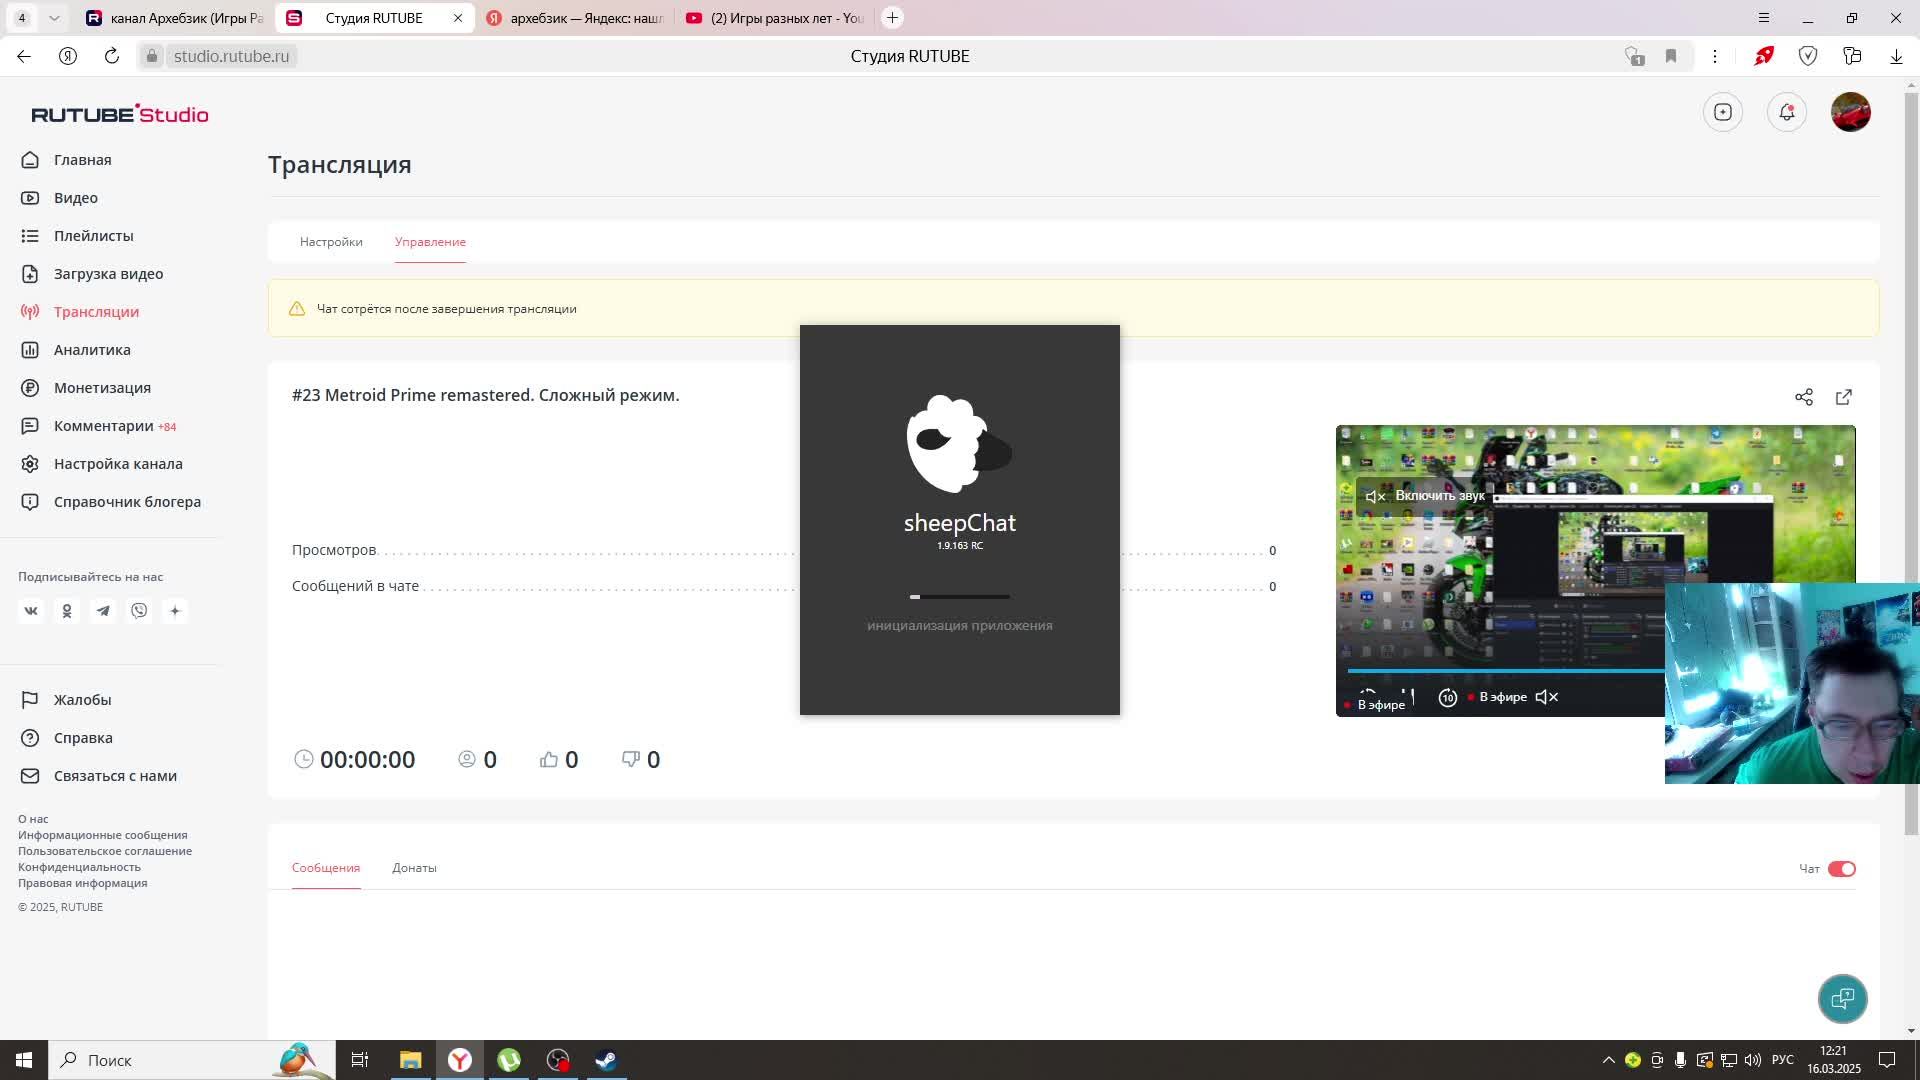Screen dimensions: 1920x1080
Task: Click Включить звук in preview
Action: click(x=1438, y=496)
